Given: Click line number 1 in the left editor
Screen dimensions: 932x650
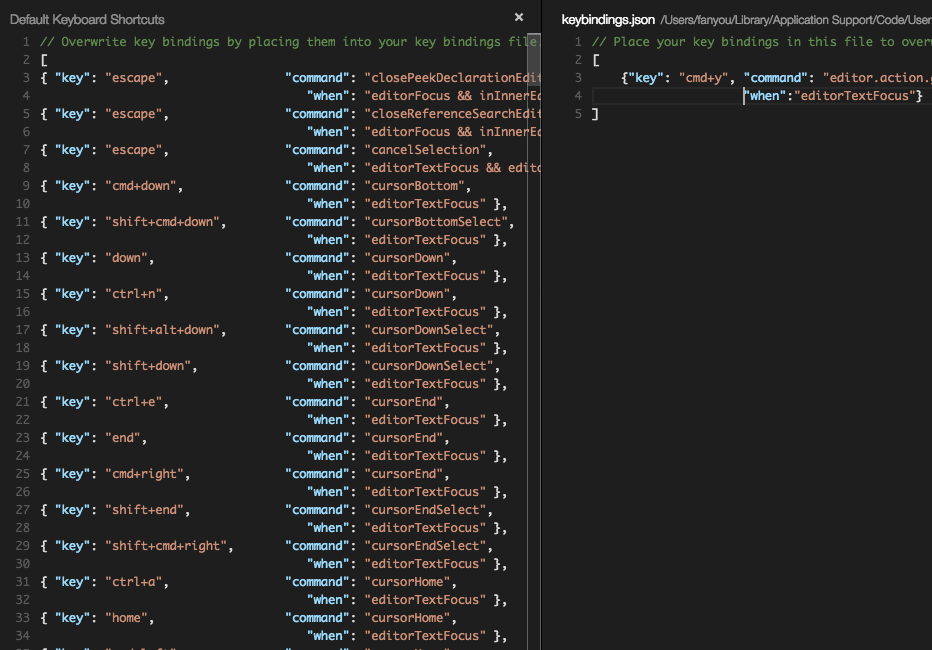Looking at the screenshot, I should tap(25, 41).
